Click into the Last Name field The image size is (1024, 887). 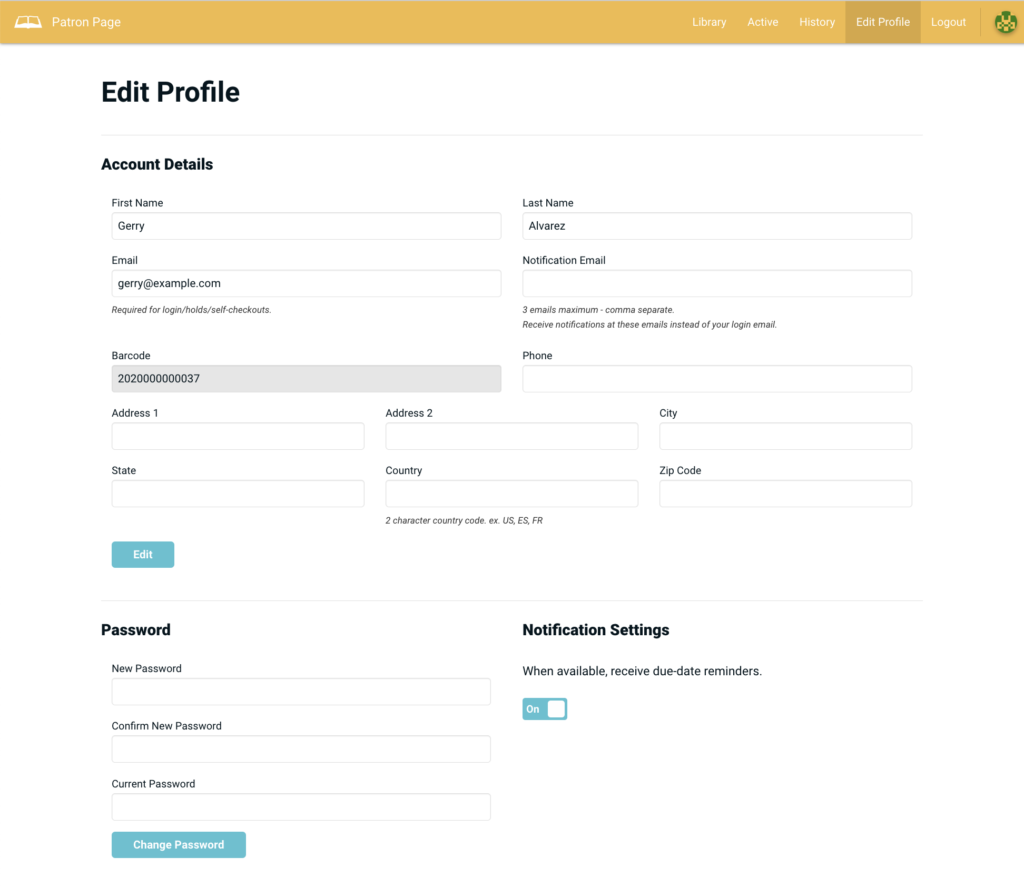click(x=717, y=226)
